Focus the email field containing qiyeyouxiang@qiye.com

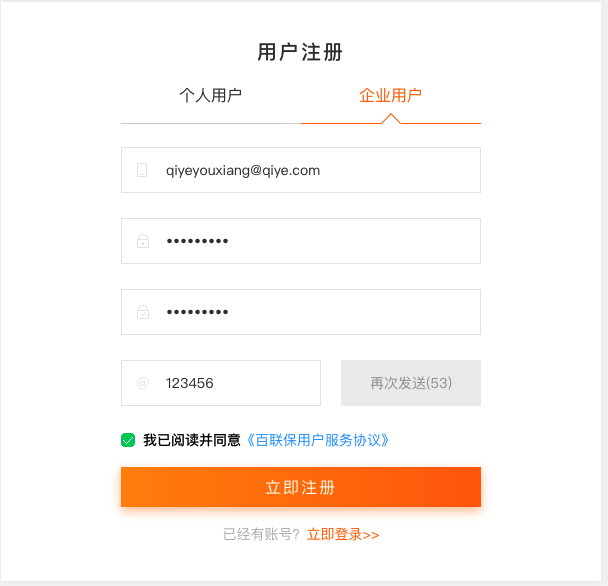(301, 170)
